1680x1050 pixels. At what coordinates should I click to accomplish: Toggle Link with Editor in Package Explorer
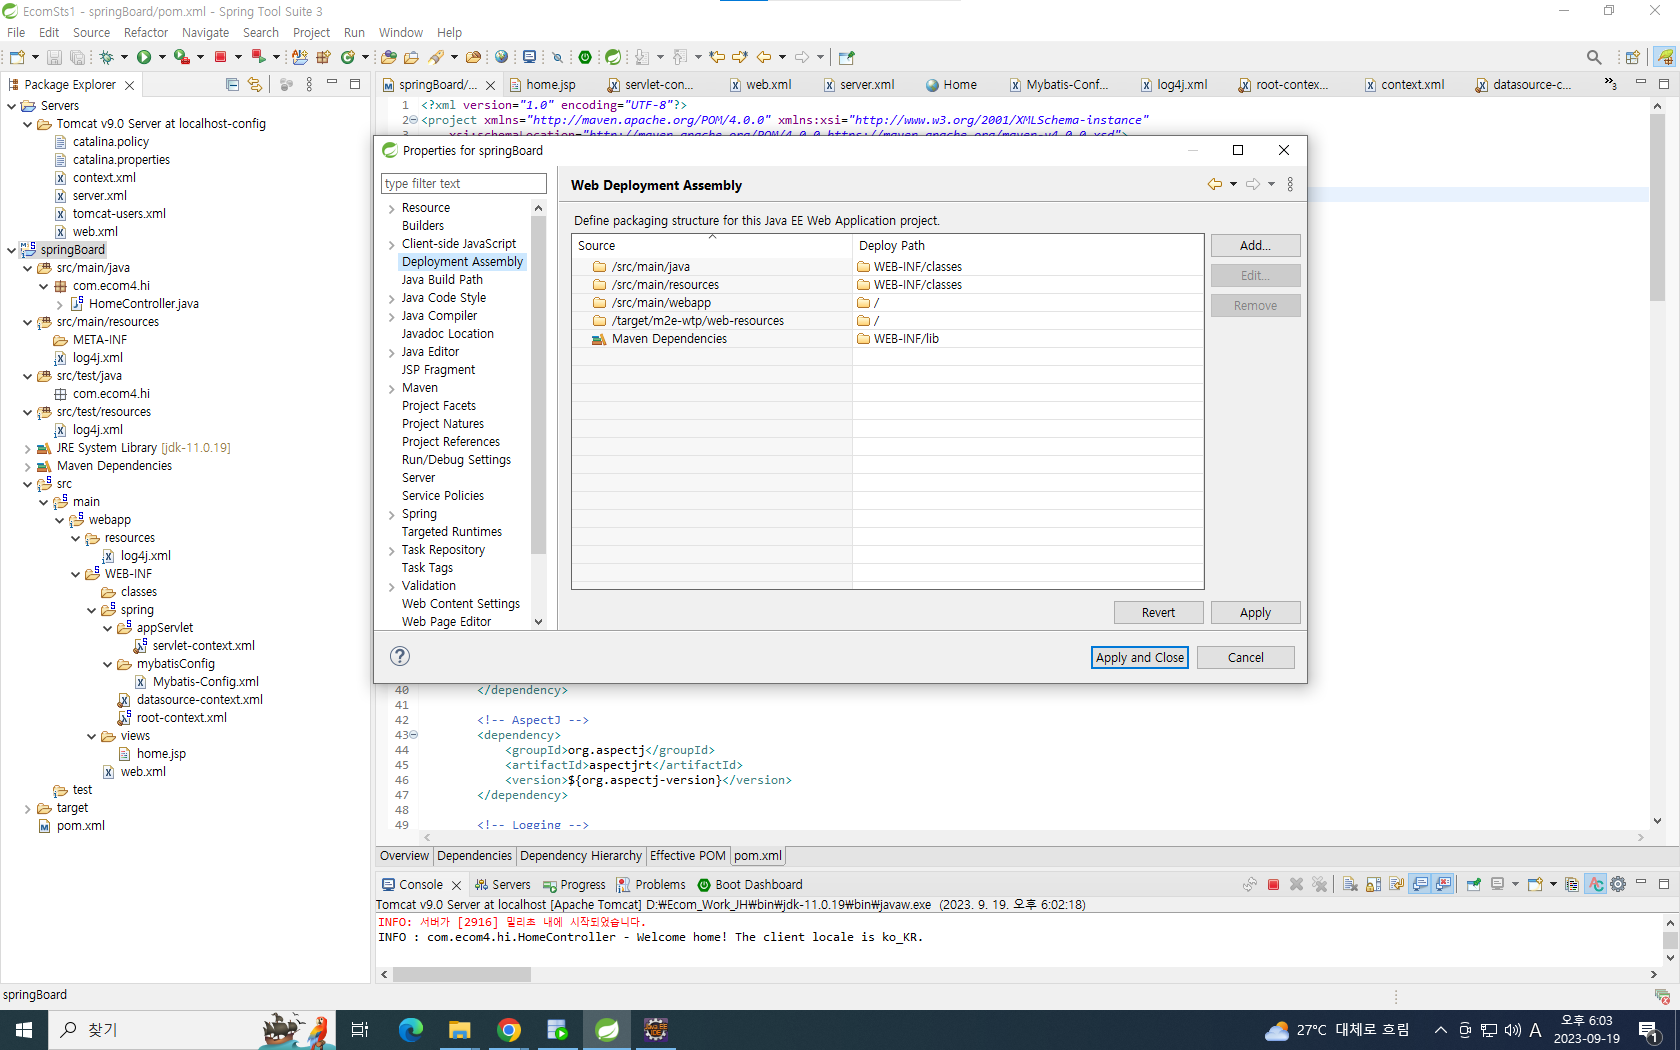coord(255,85)
